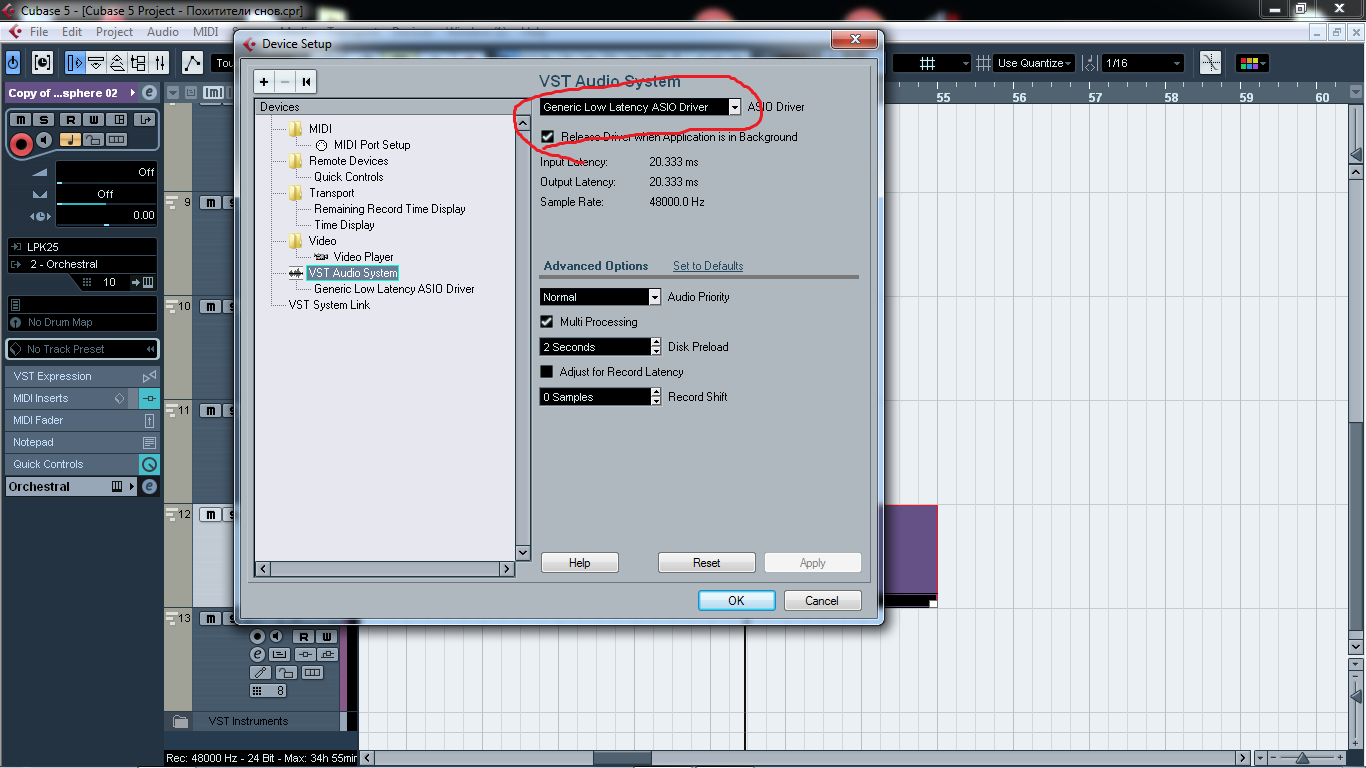This screenshot has height=768, width=1366.
Task: Open the Mixer from toolbar icon
Action: [160, 63]
